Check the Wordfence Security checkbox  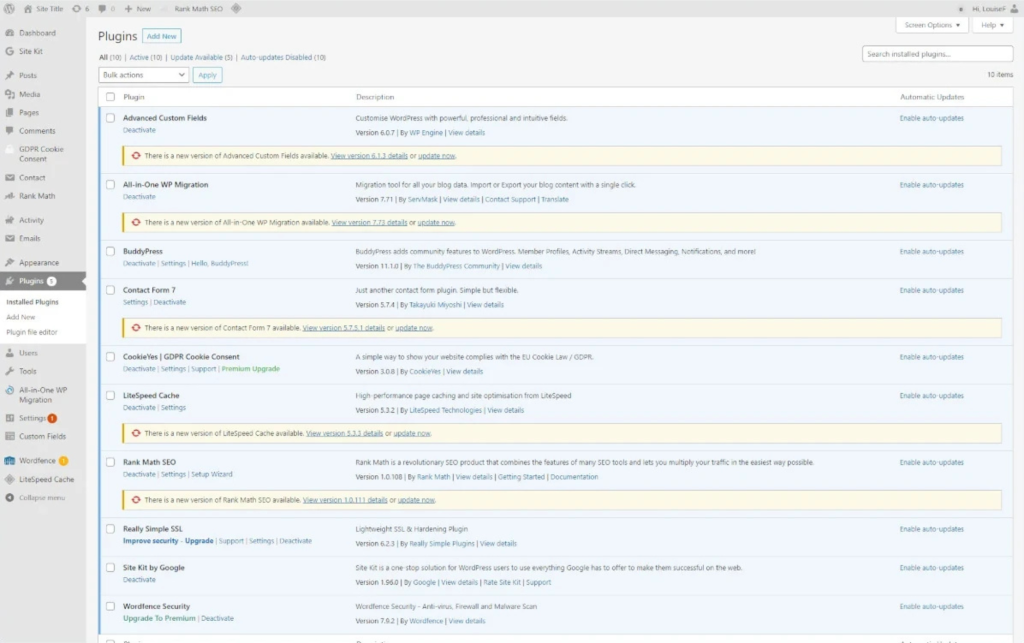[110, 606]
